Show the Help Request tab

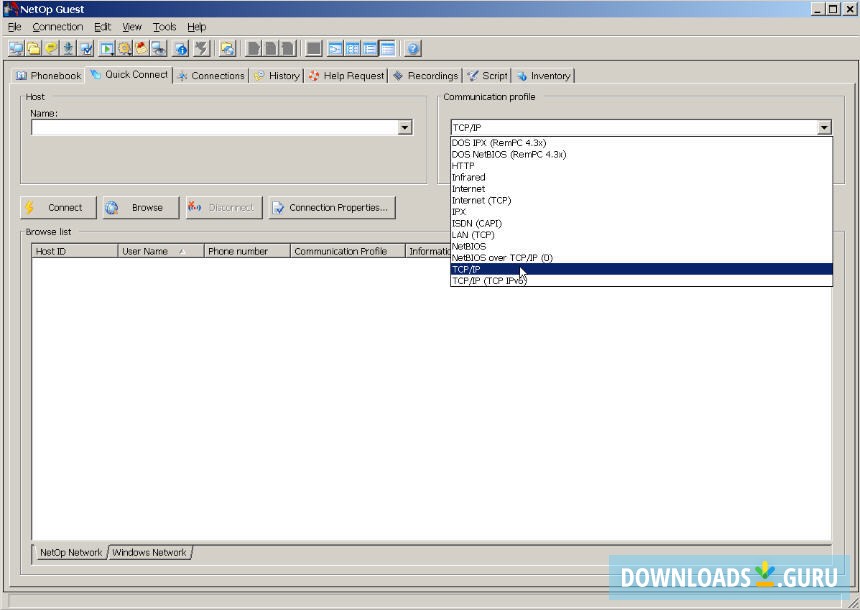coord(346,76)
